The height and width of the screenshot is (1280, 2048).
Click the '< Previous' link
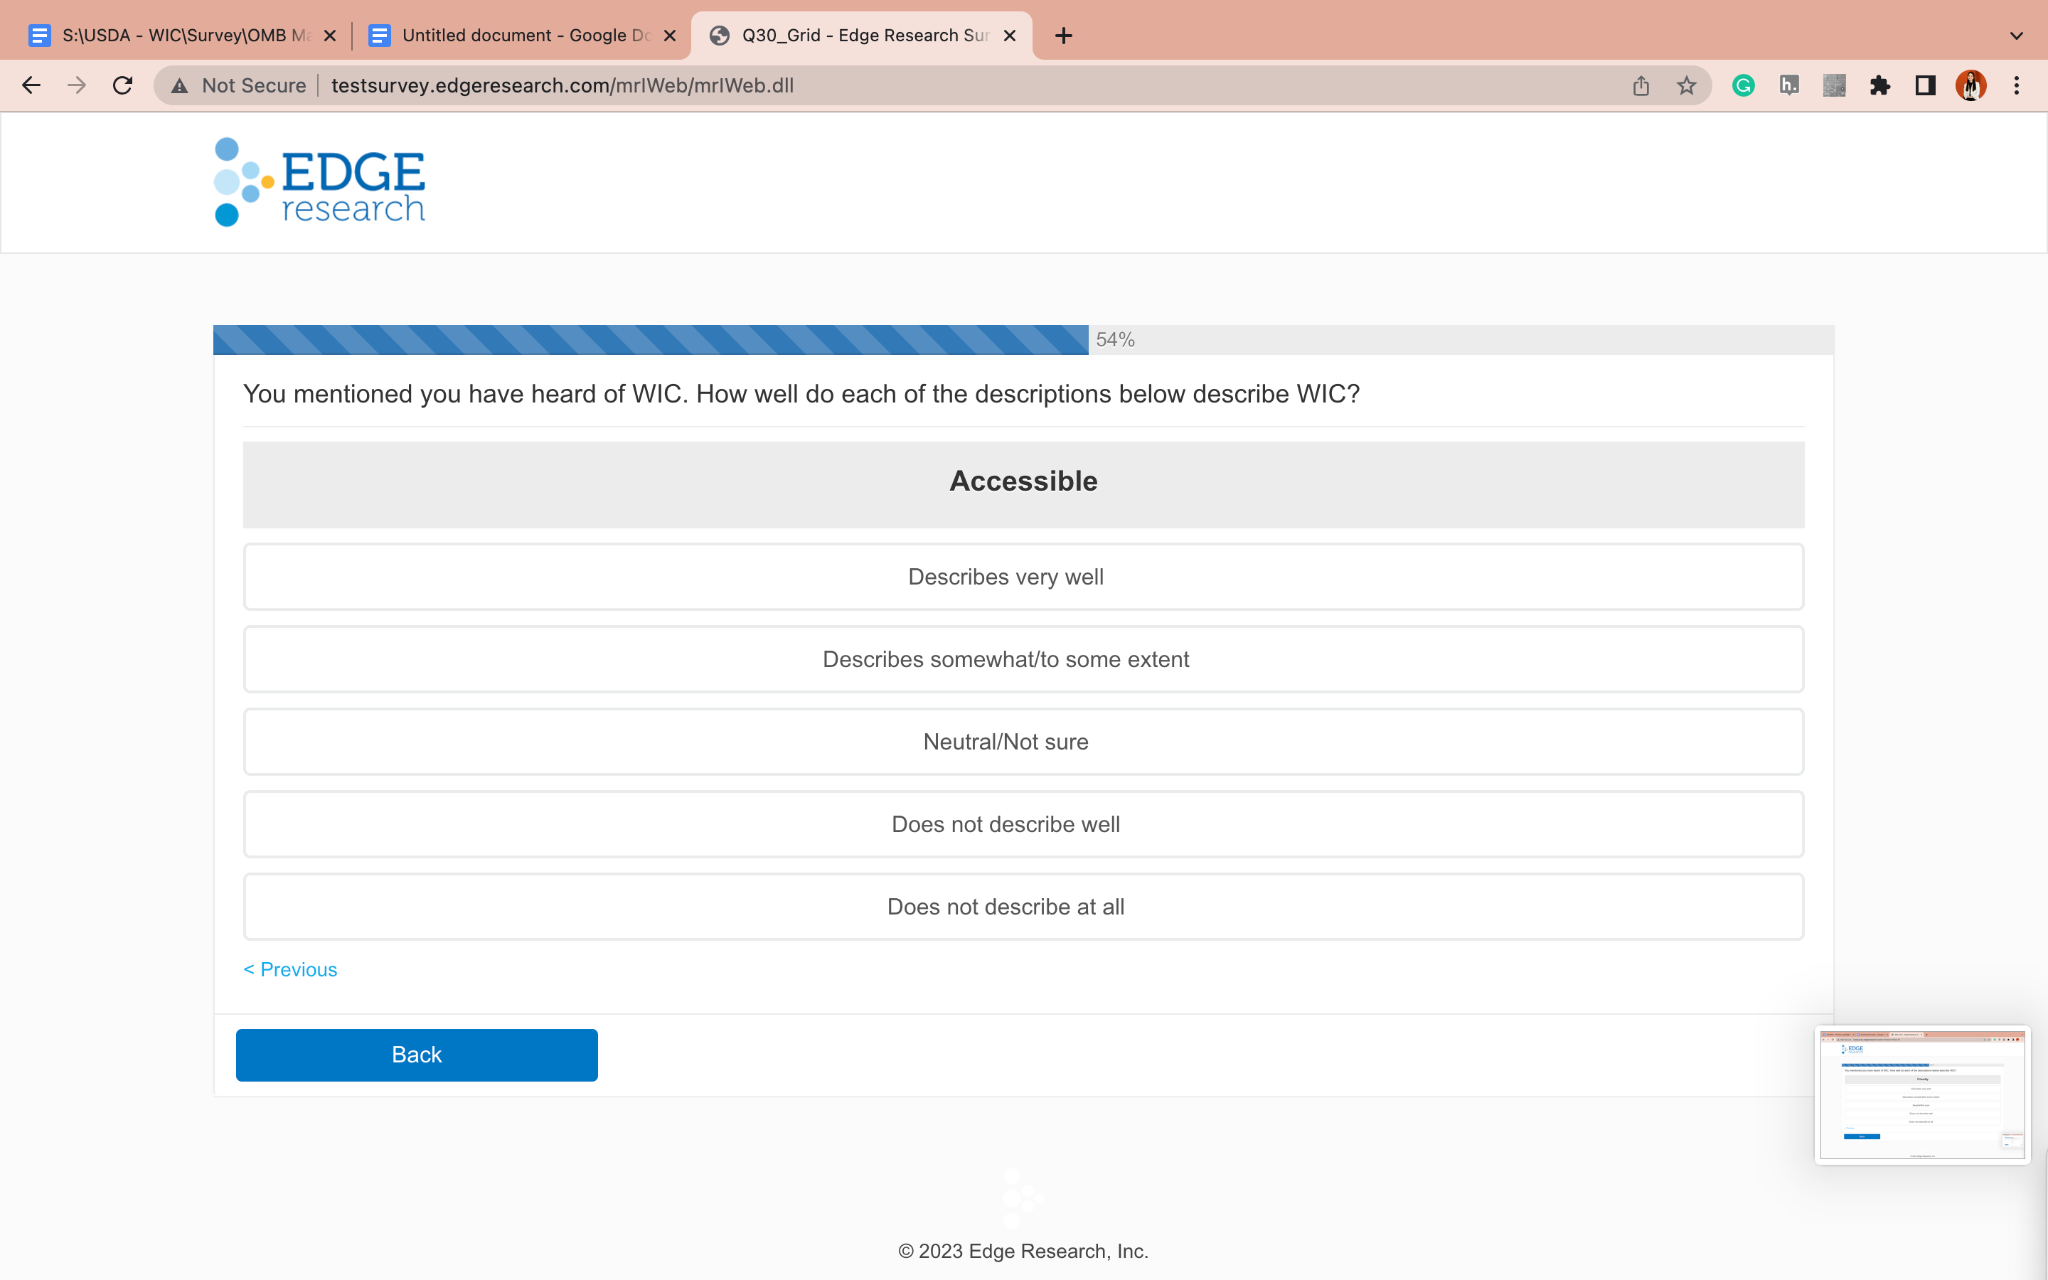tap(291, 970)
